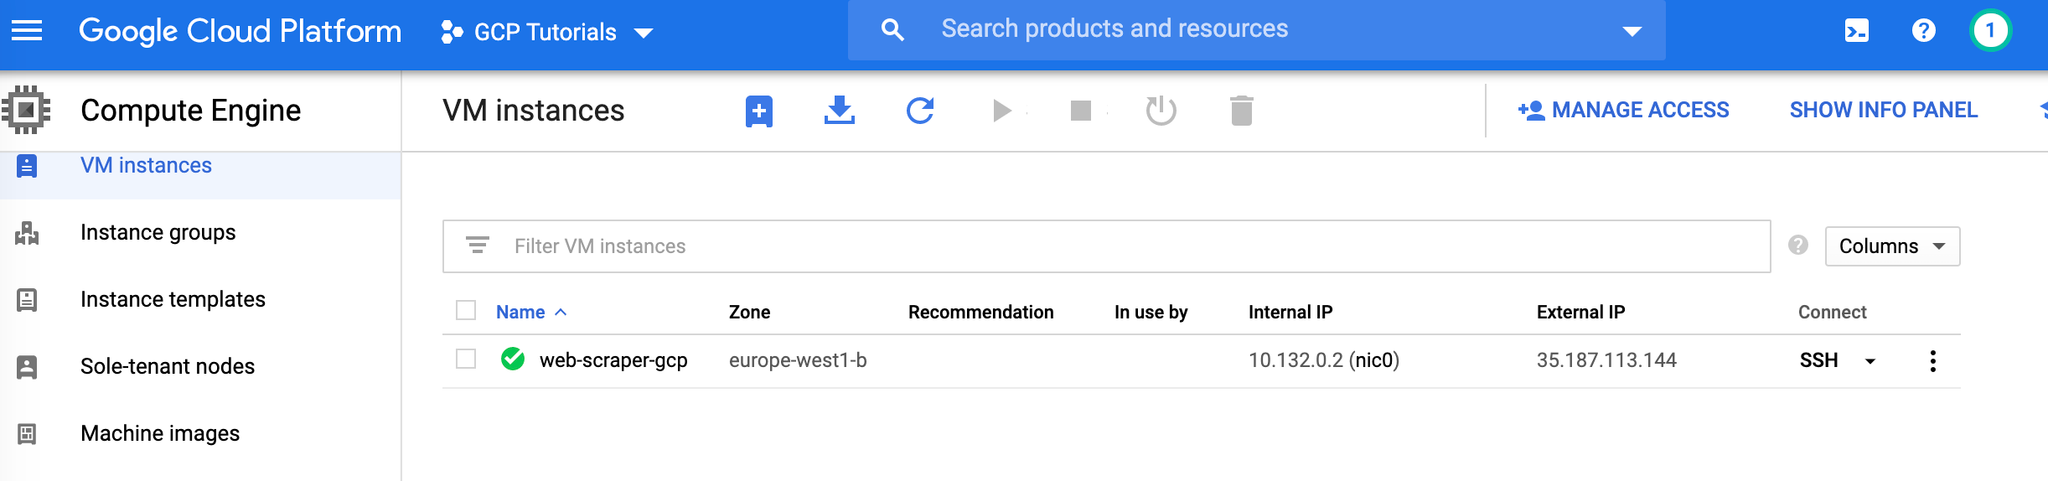This screenshot has height=481, width=2048.
Task: Click the Create Instance plus icon
Action: pos(759,111)
